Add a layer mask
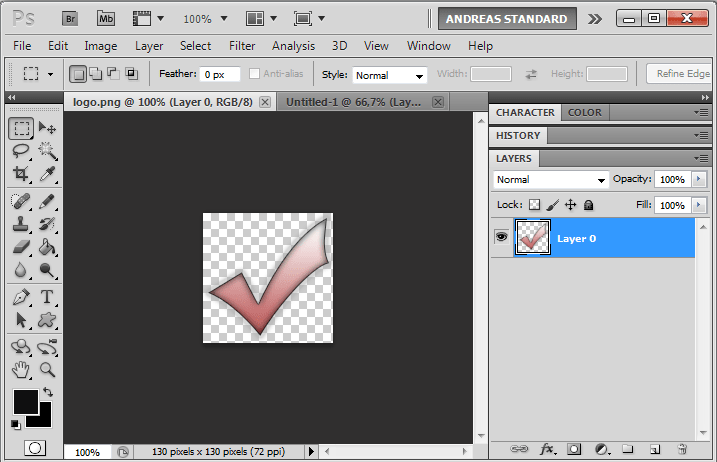 (x=574, y=449)
